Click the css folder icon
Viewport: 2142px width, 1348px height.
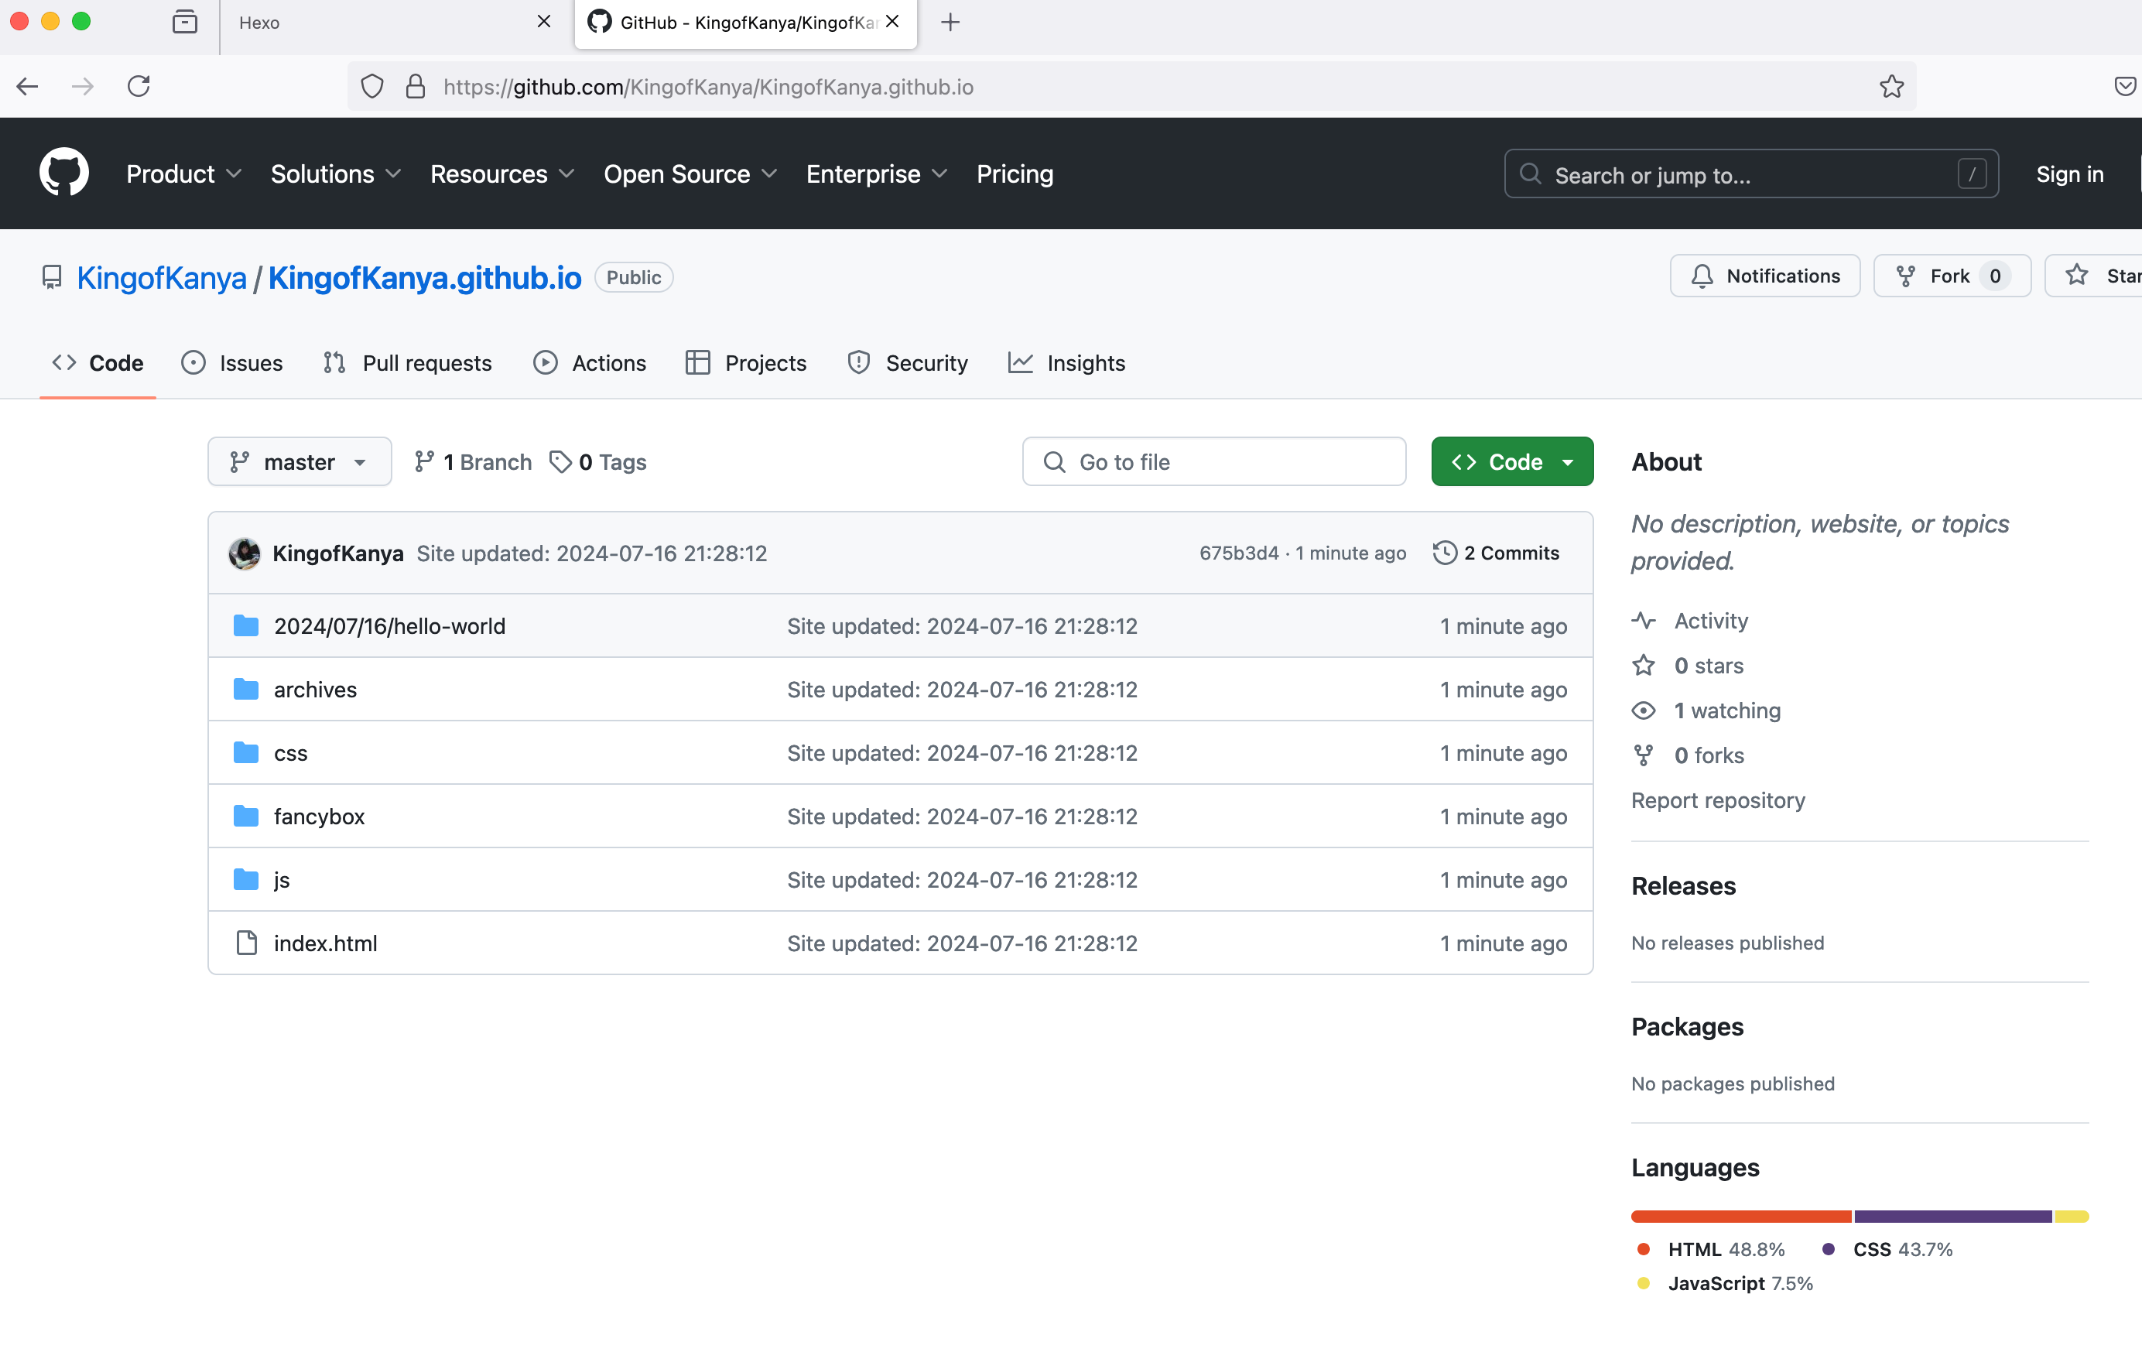tap(246, 753)
